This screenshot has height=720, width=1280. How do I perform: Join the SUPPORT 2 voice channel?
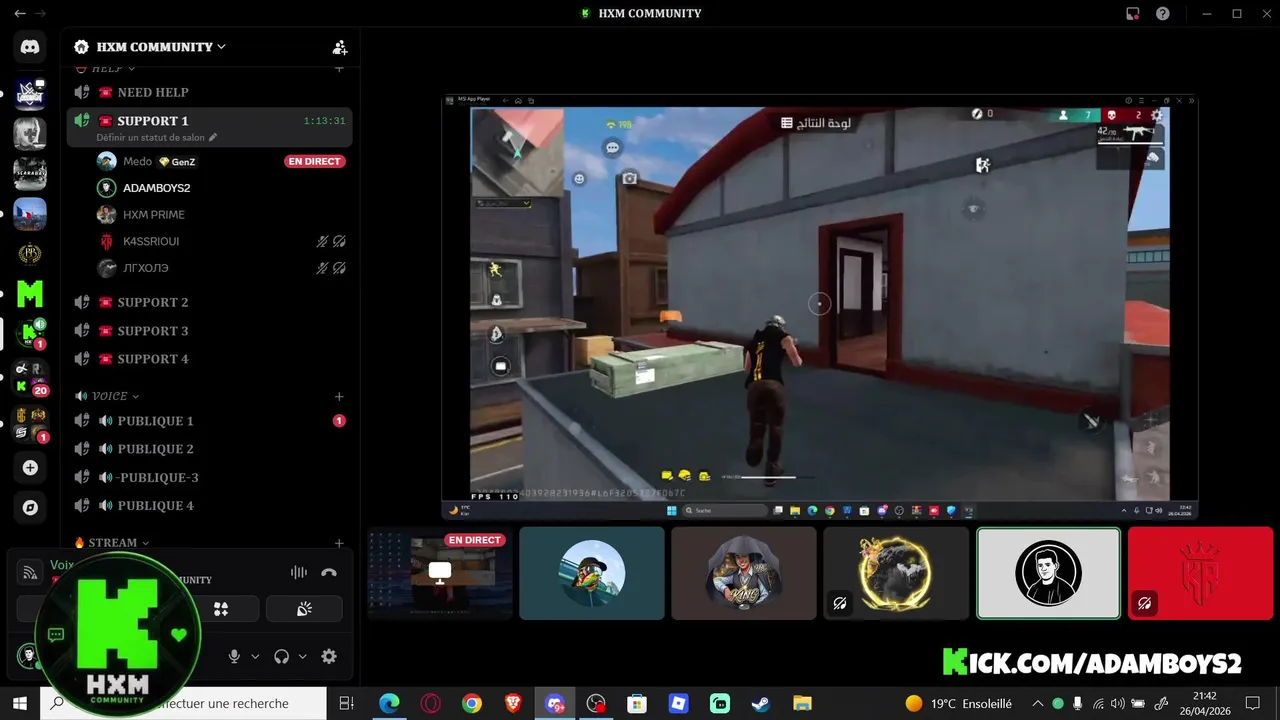(209, 302)
